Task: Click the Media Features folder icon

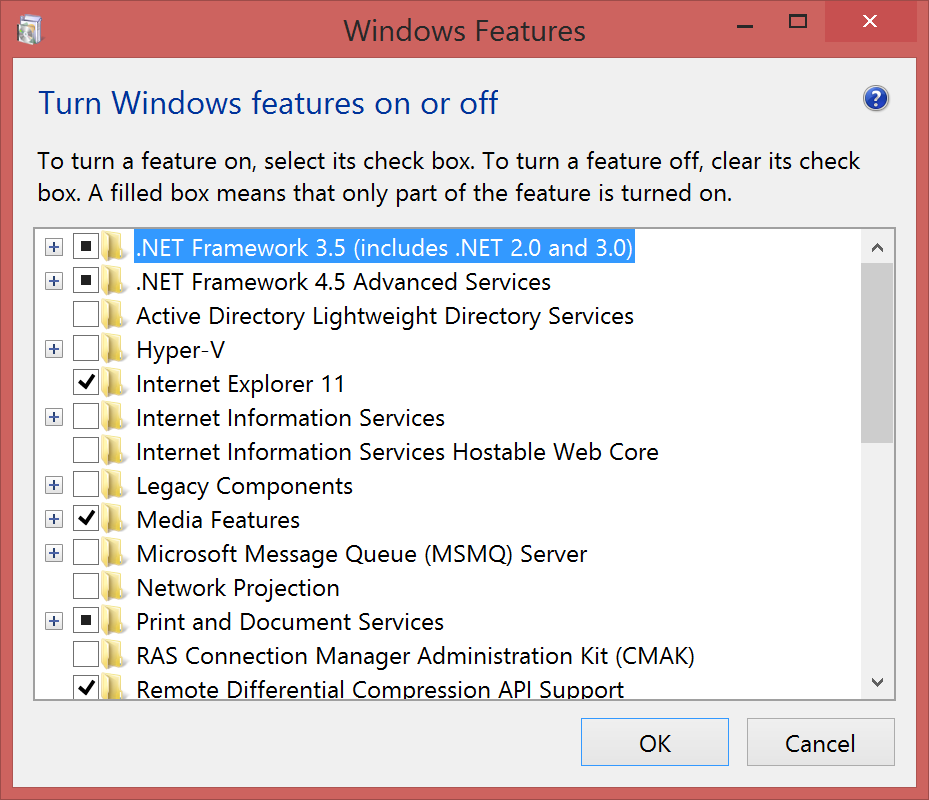Action: click(x=113, y=519)
